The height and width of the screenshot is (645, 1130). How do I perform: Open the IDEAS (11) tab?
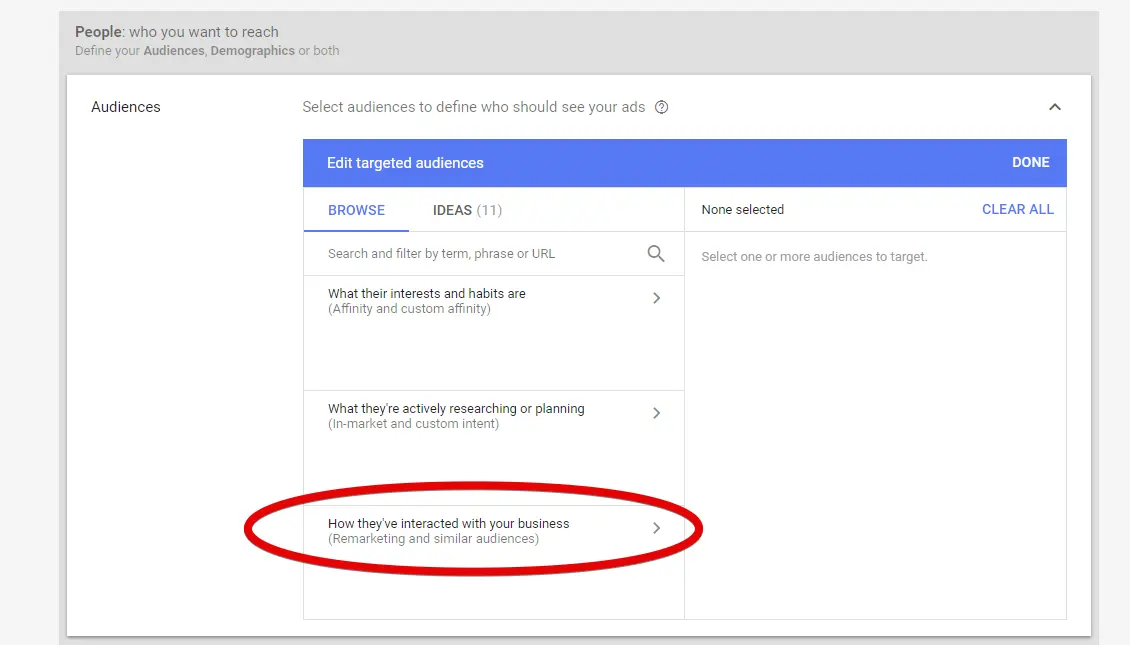point(467,210)
